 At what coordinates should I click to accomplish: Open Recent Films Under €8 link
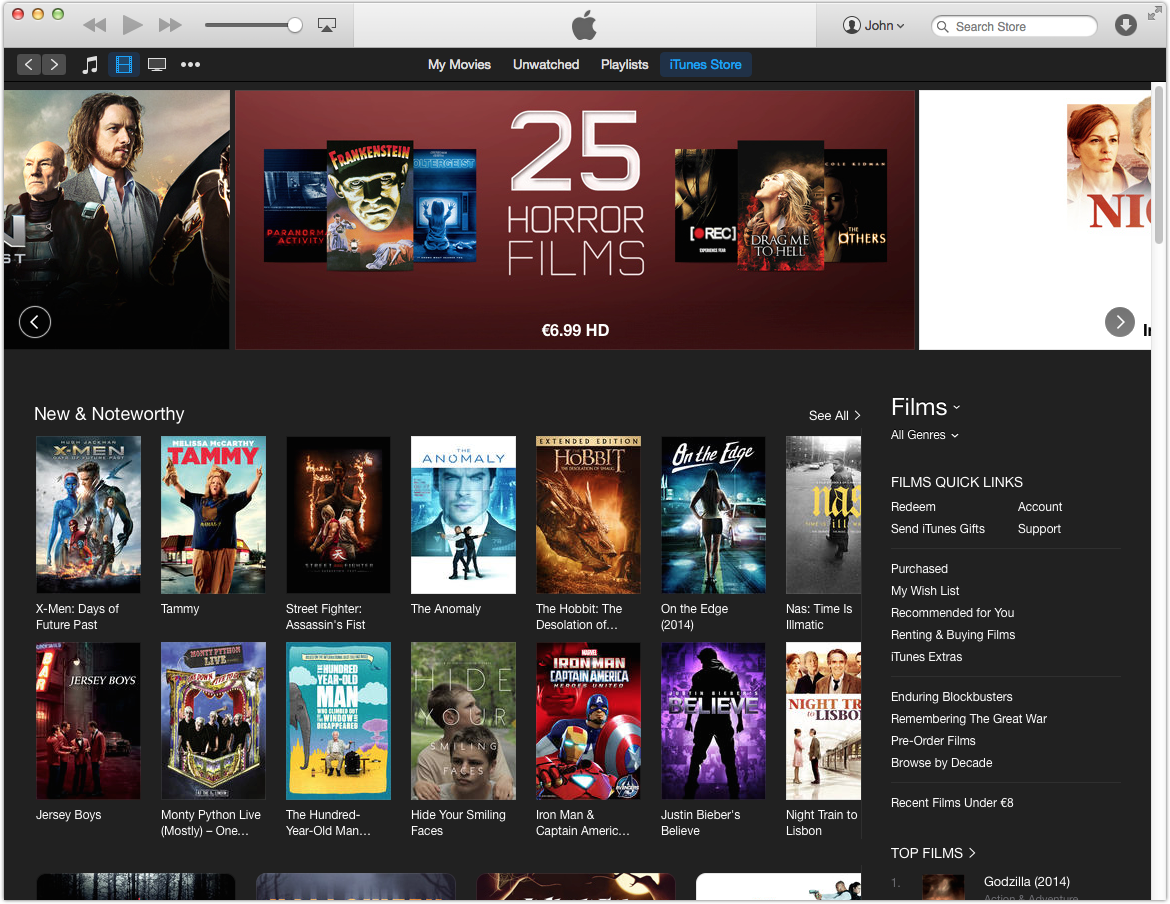coord(951,803)
